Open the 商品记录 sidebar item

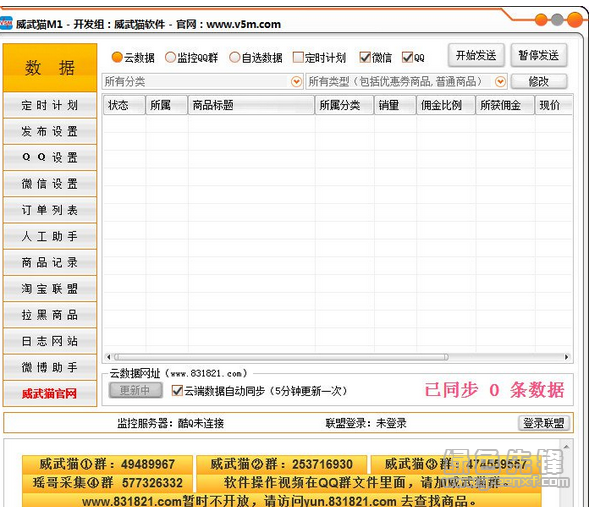50,262
